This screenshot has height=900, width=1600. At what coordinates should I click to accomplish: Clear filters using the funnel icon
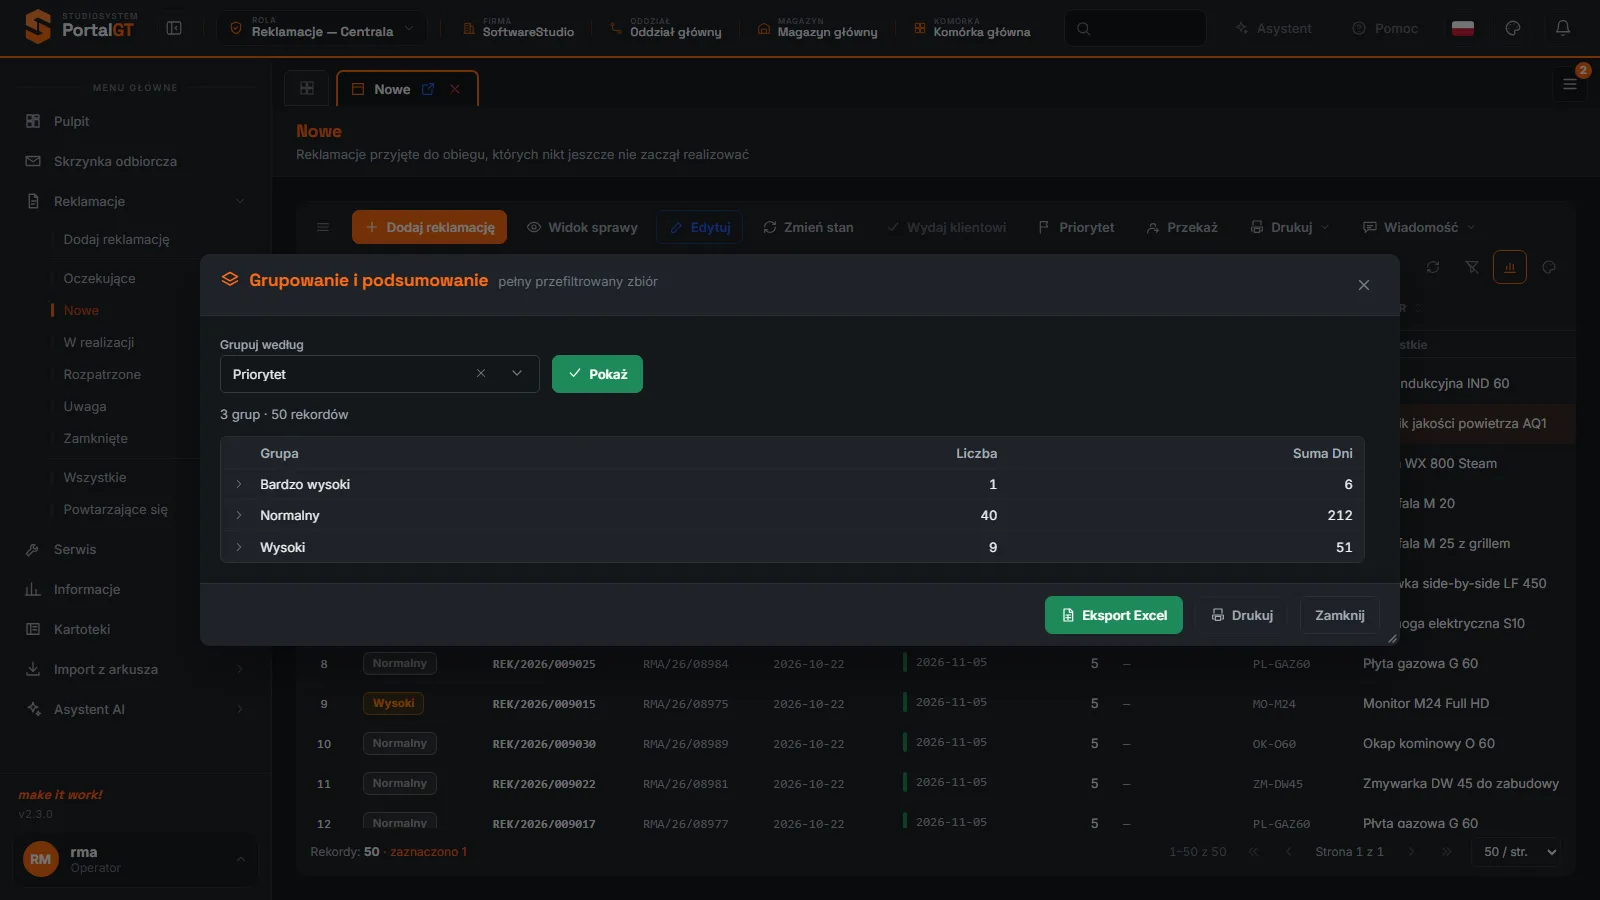[x=1472, y=267]
